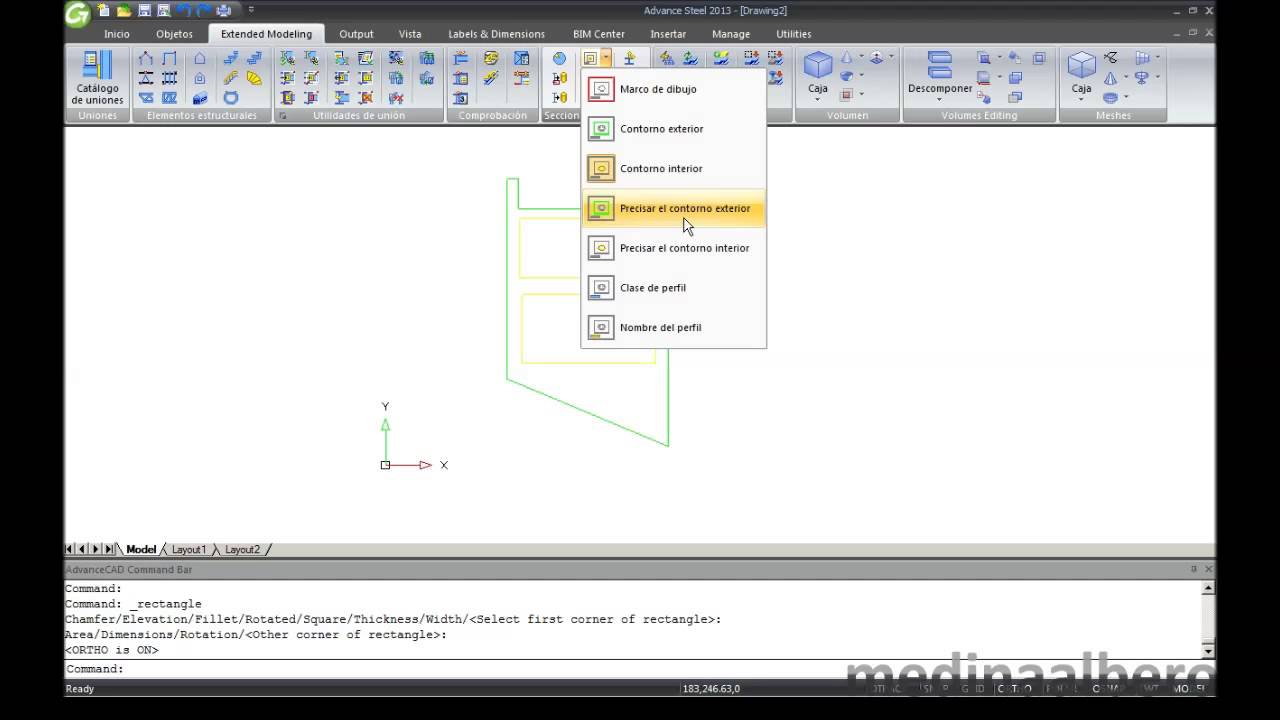Expand the Utilidades de unión panel launcher

(x=283, y=116)
